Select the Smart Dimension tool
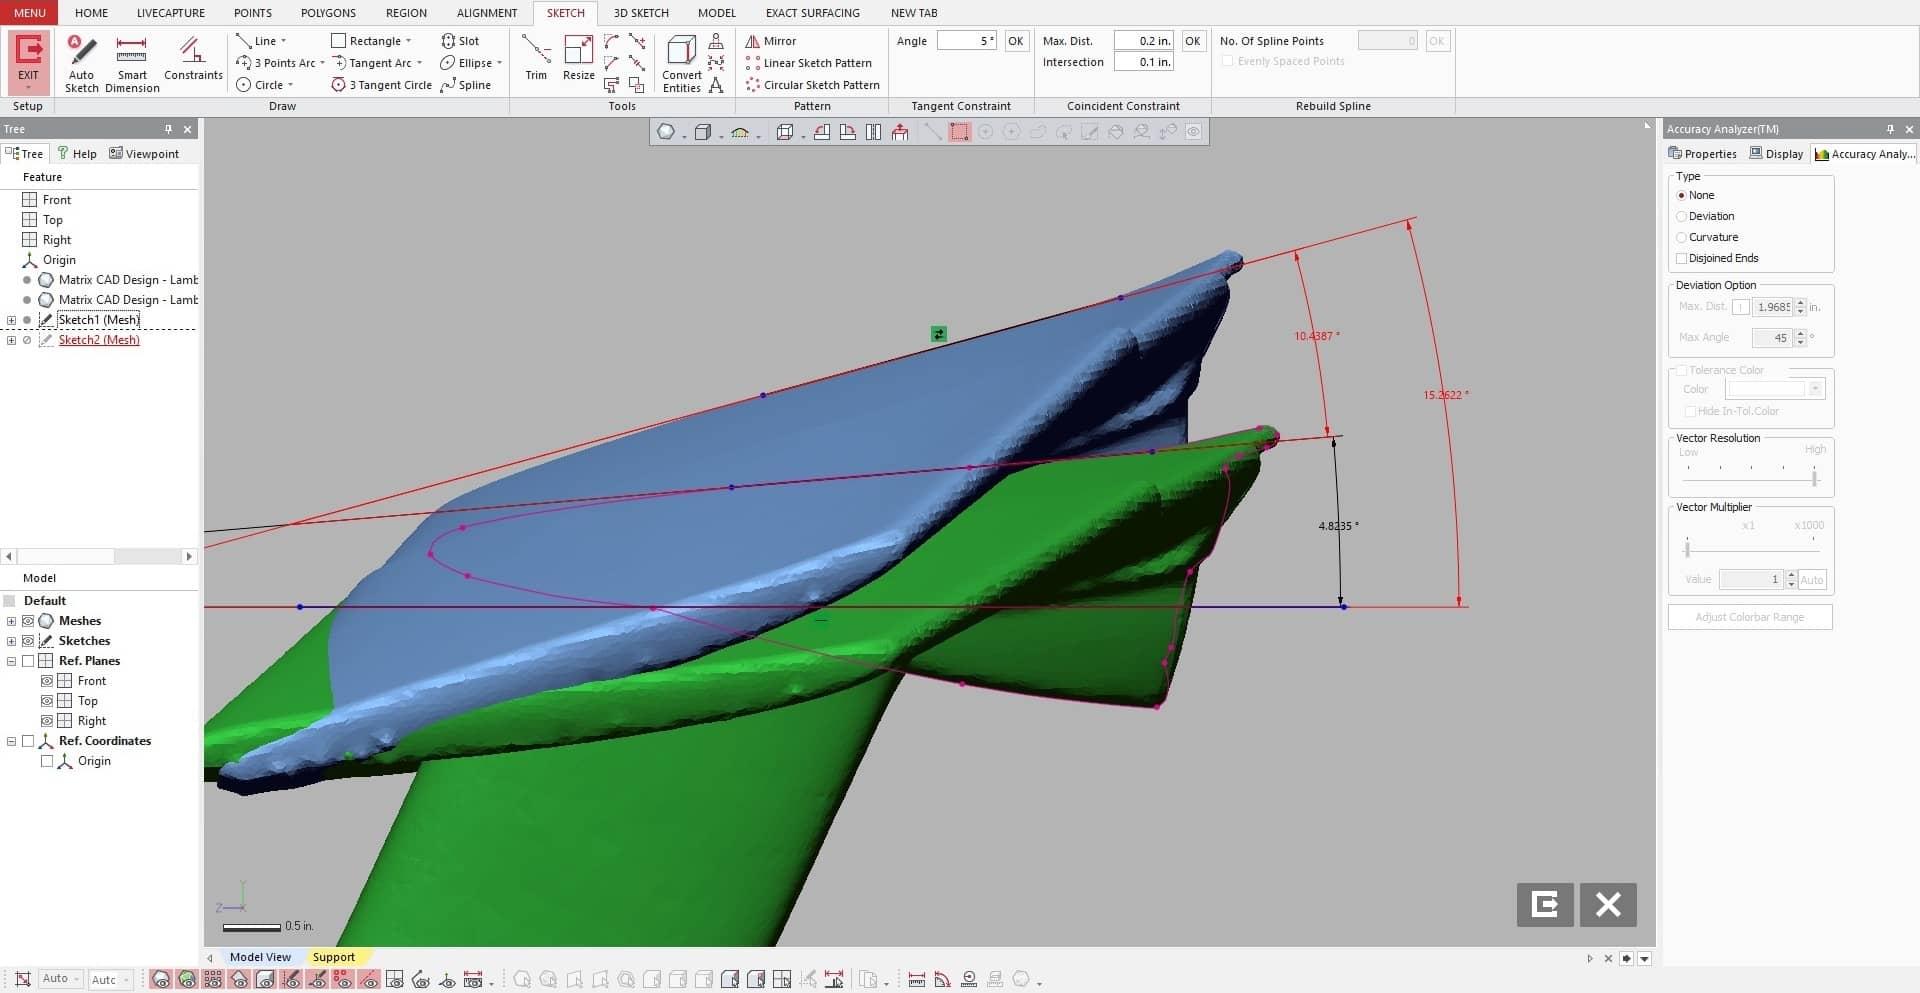The height and width of the screenshot is (993, 1920). [x=132, y=63]
